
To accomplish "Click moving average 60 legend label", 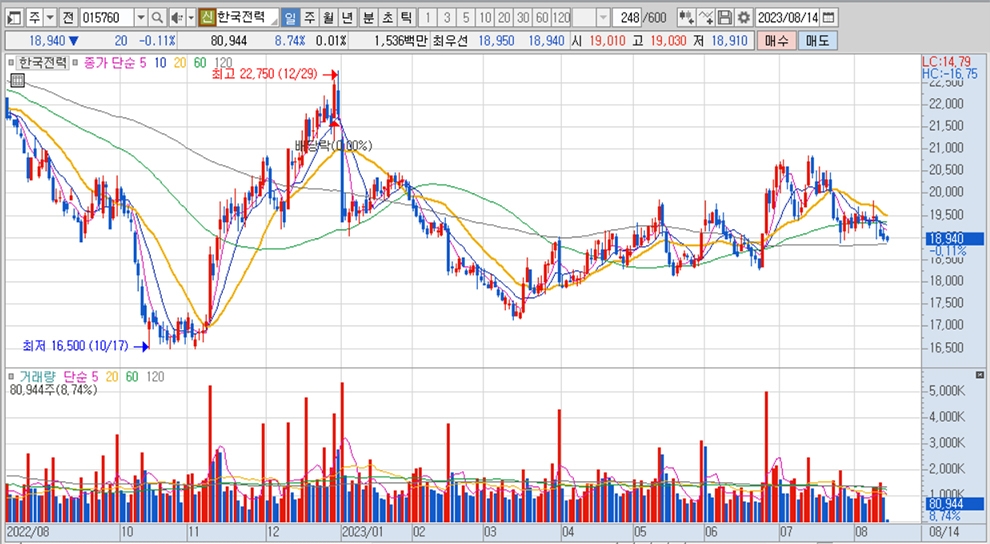I will click(x=200, y=62).
